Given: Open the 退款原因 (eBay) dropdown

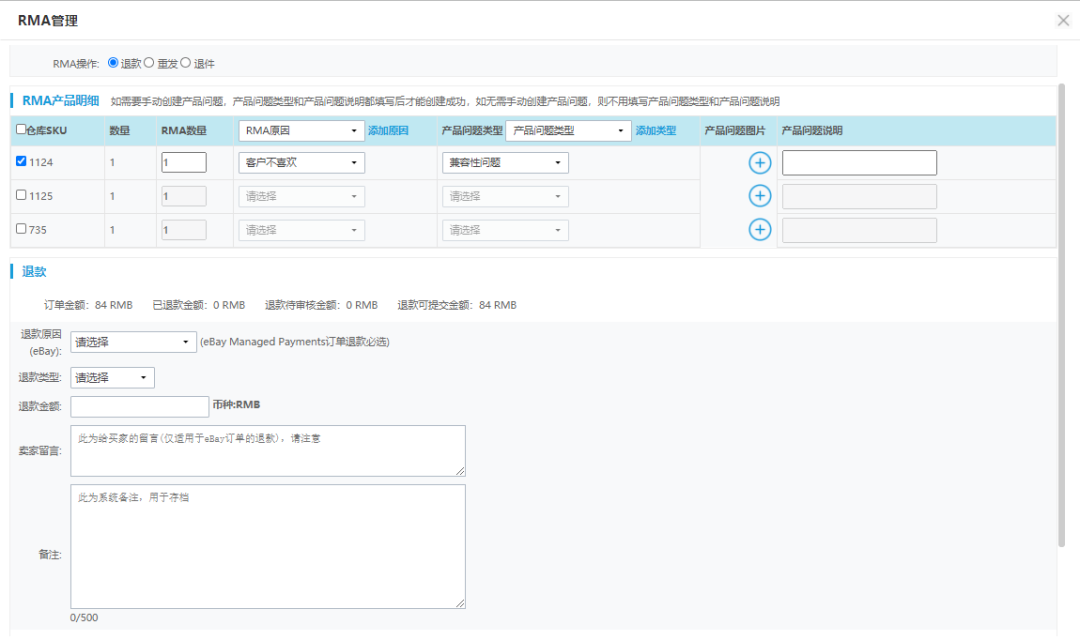Looking at the screenshot, I should point(133,342).
